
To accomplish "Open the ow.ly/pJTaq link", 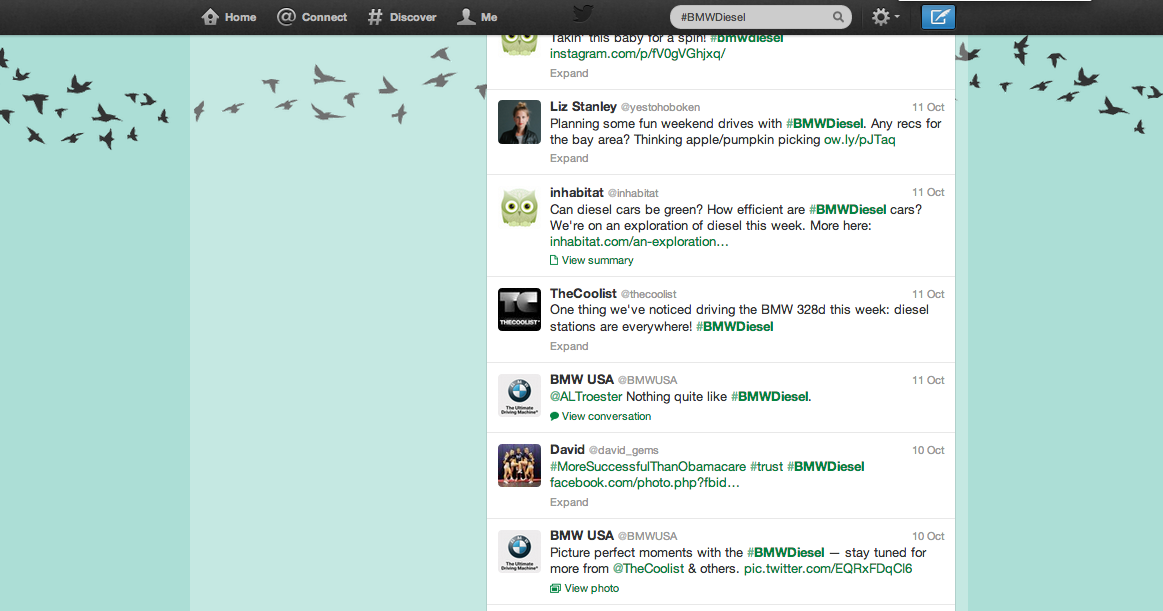I will coord(860,139).
